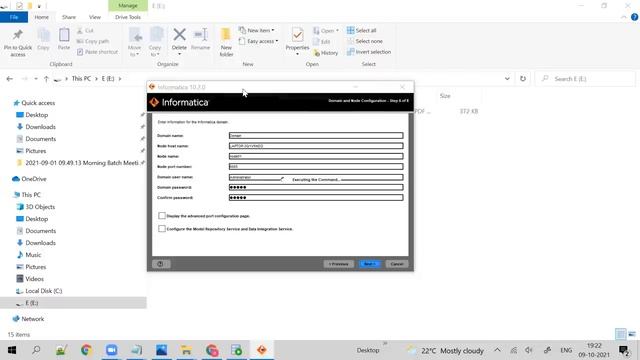Click This PC in address breadcrumb
640x360 pixels.
click(81, 79)
